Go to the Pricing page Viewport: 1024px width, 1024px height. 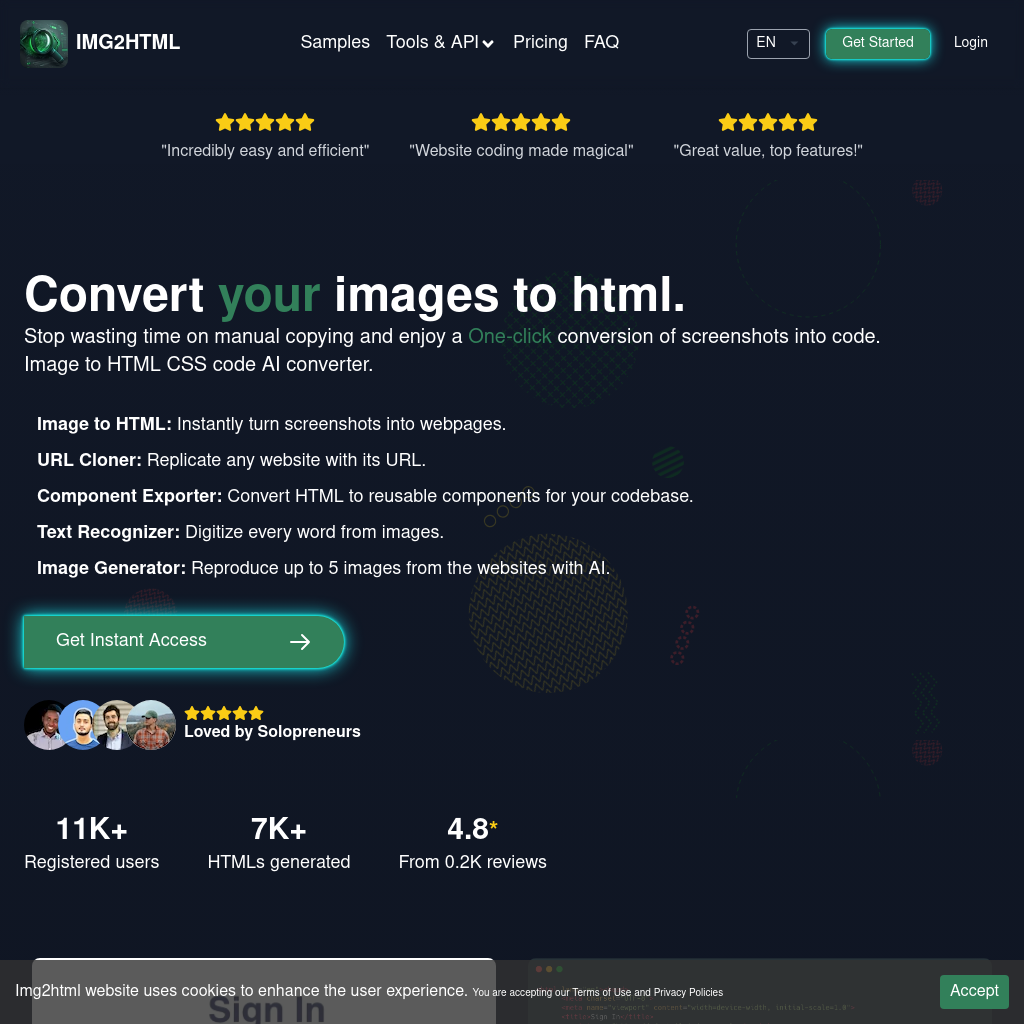tap(540, 42)
